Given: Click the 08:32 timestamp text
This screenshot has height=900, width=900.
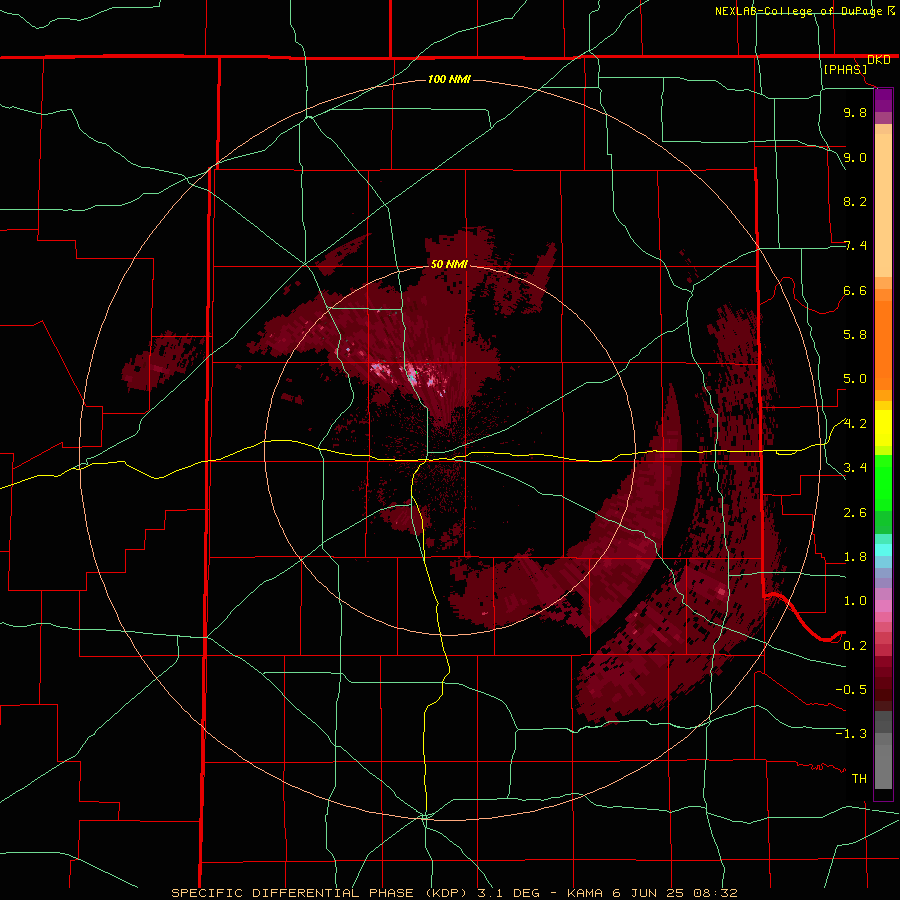Looking at the screenshot, I should 714,893.
